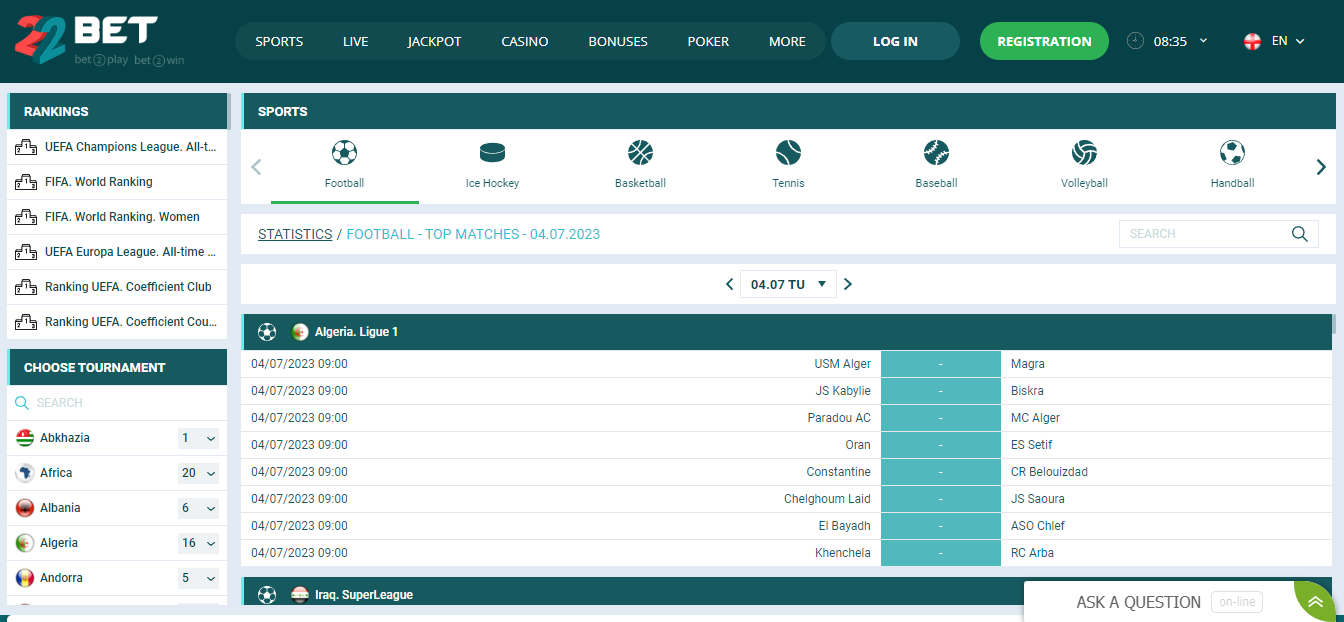The image size is (1344, 622).
Task: Expand the Africa tournament list
Action: click(198, 473)
